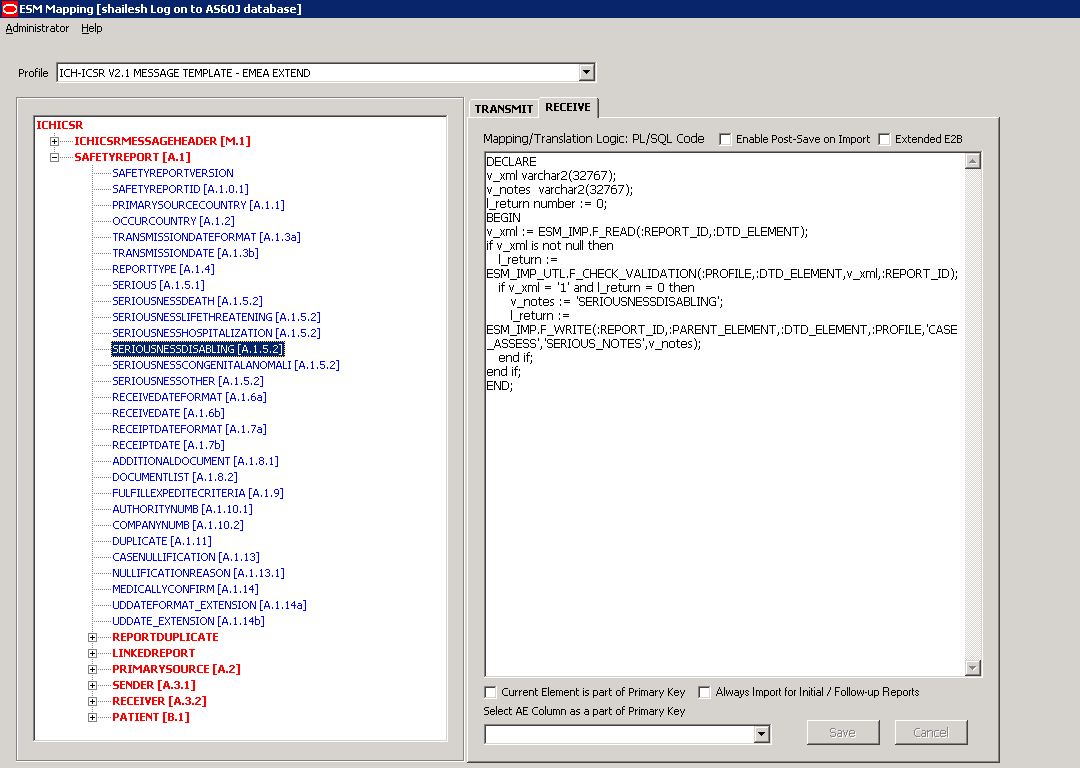The image size is (1080, 768).
Task: Select NULLIFICATIONREASON [A.1.13.1]
Action: pyautogui.click(x=198, y=573)
